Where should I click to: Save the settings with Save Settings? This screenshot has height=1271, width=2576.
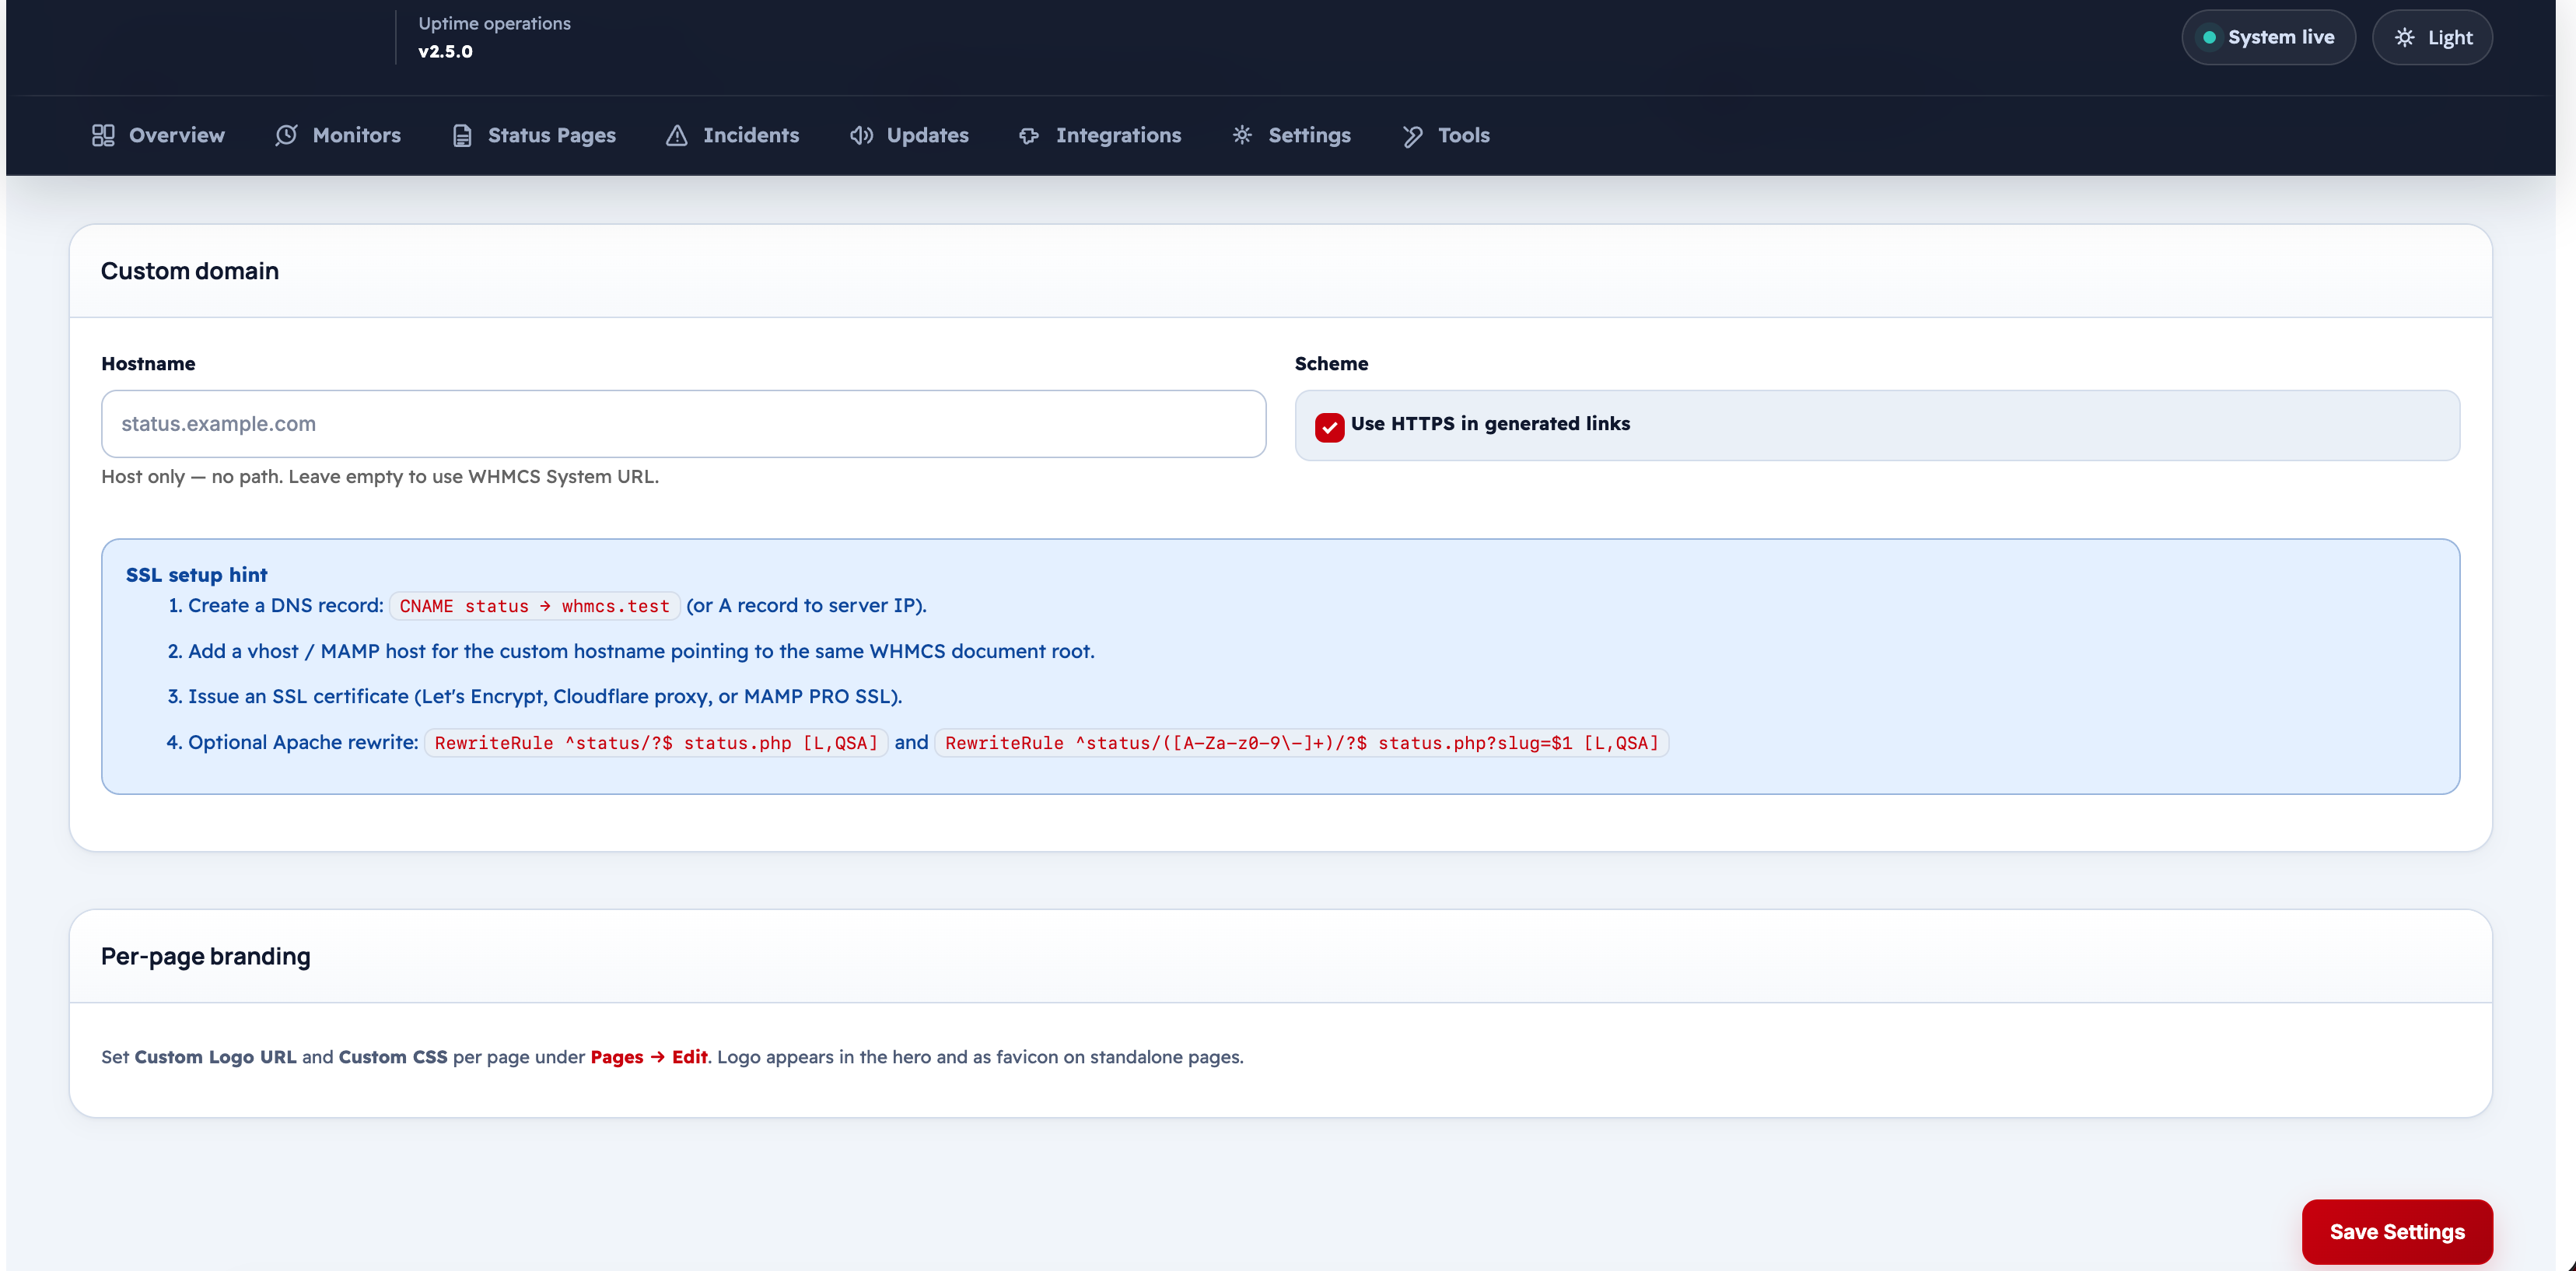click(x=2397, y=1232)
